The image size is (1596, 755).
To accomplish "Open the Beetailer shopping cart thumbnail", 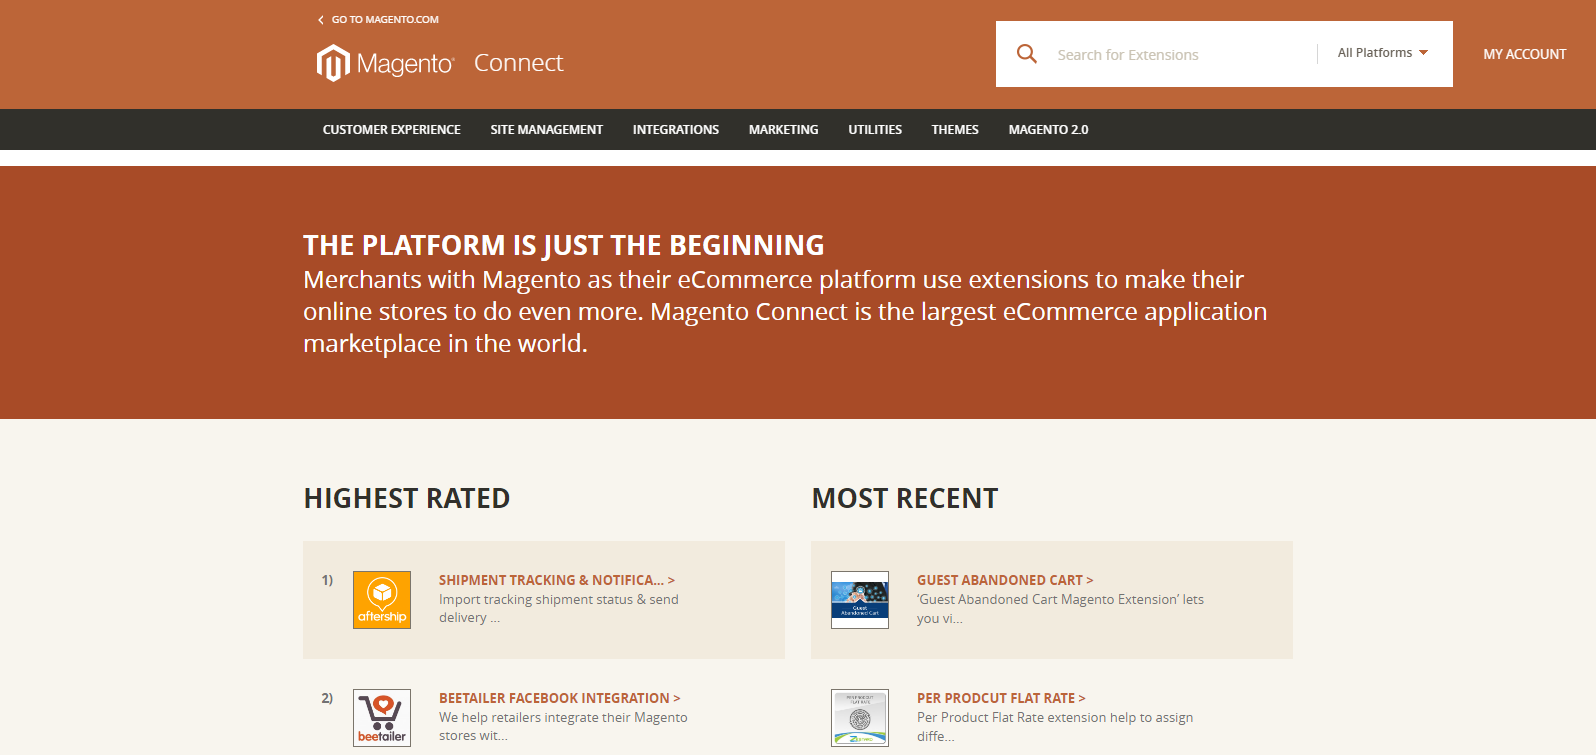I will tap(382, 718).
